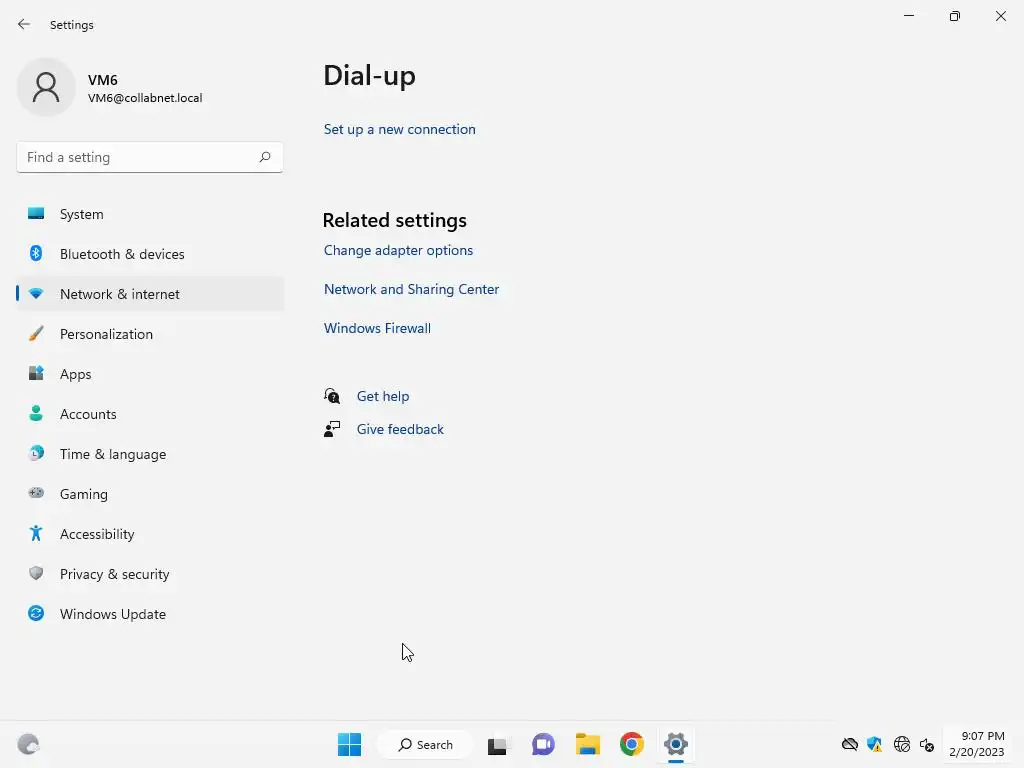
Task: Click the Accessibility figure icon in the sidebar
Action: tap(36, 534)
